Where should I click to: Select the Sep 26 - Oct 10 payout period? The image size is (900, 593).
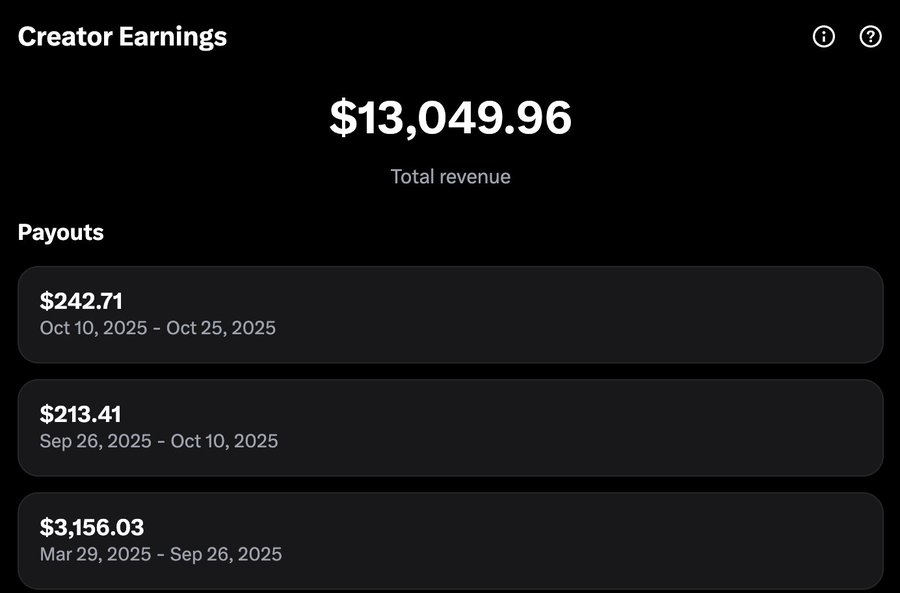click(158, 441)
